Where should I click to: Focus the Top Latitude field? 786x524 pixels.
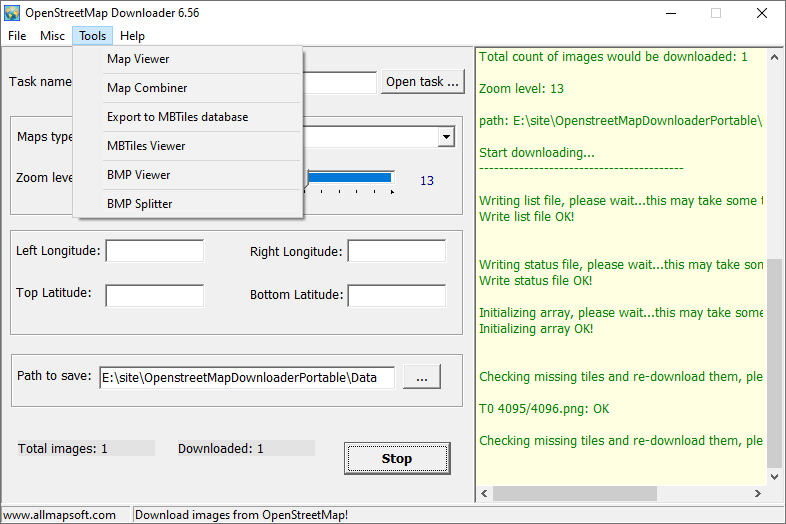[x=155, y=295]
